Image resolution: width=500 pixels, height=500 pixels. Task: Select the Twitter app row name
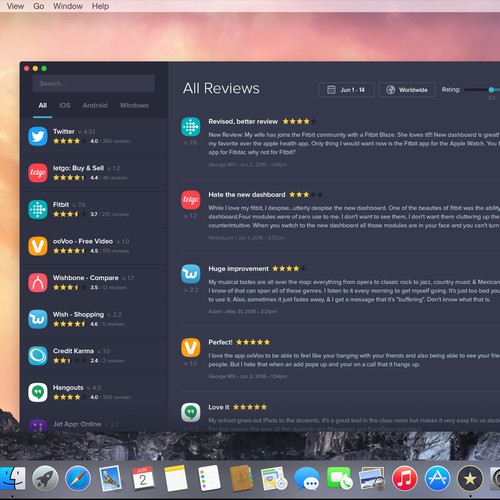click(x=64, y=131)
